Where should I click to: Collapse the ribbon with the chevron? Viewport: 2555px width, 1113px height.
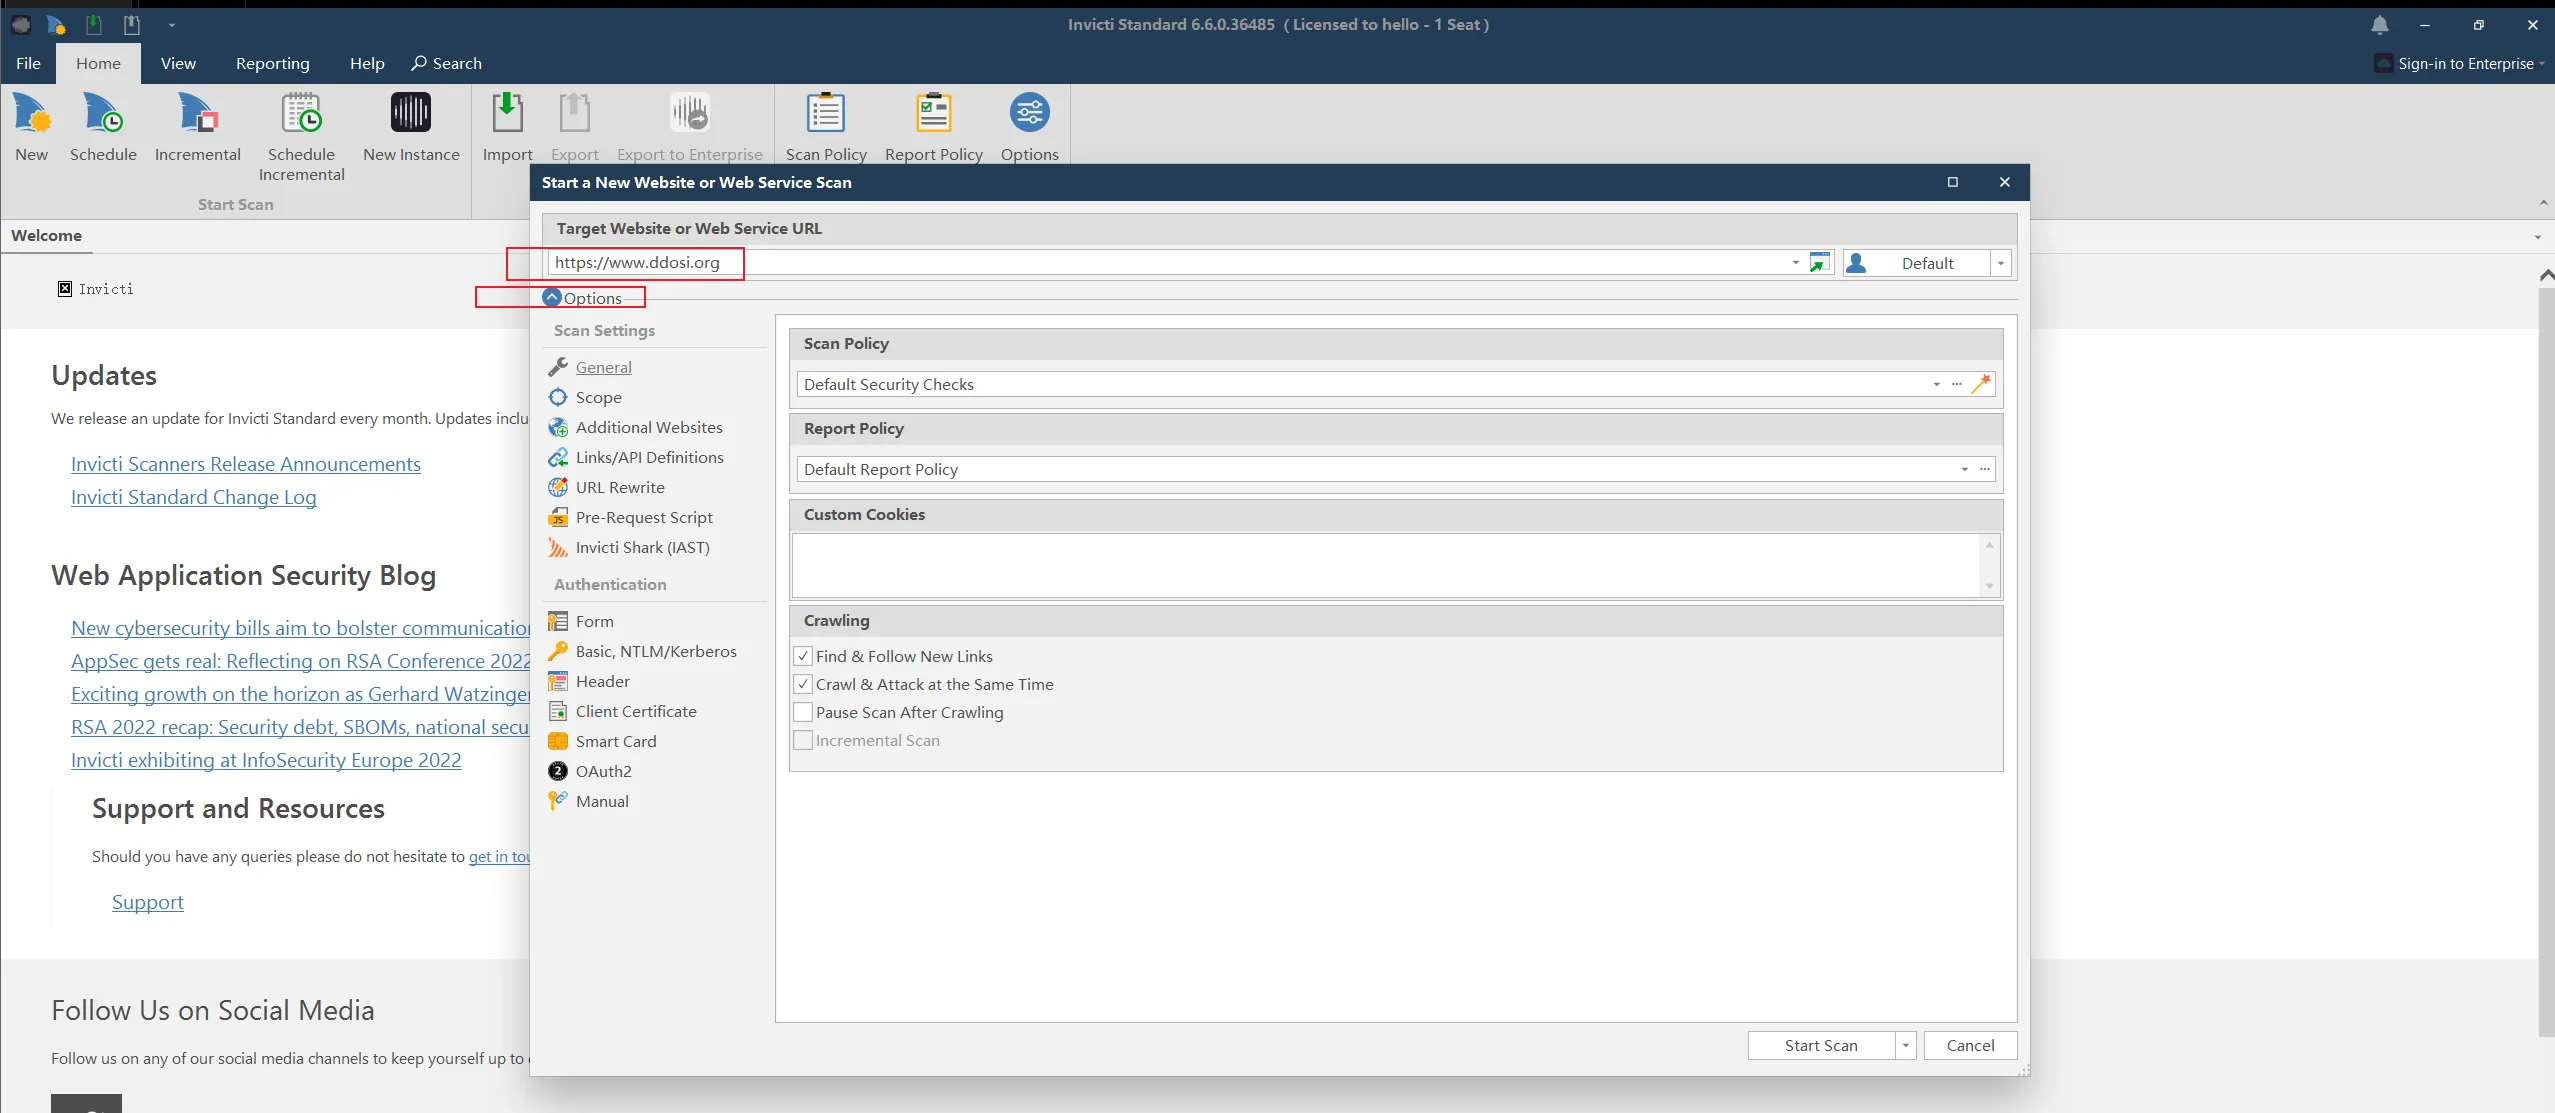[x=2543, y=204]
